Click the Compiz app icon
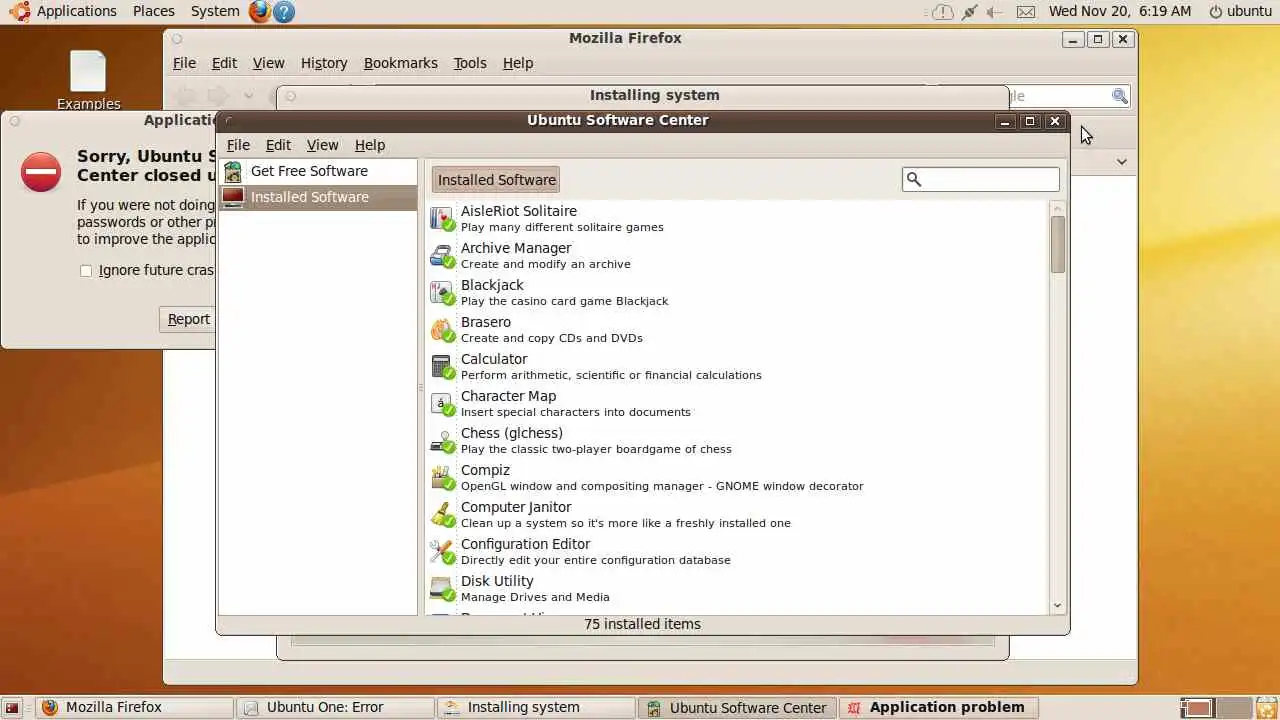This screenshot has width=1280, height=720. point(442,478)
